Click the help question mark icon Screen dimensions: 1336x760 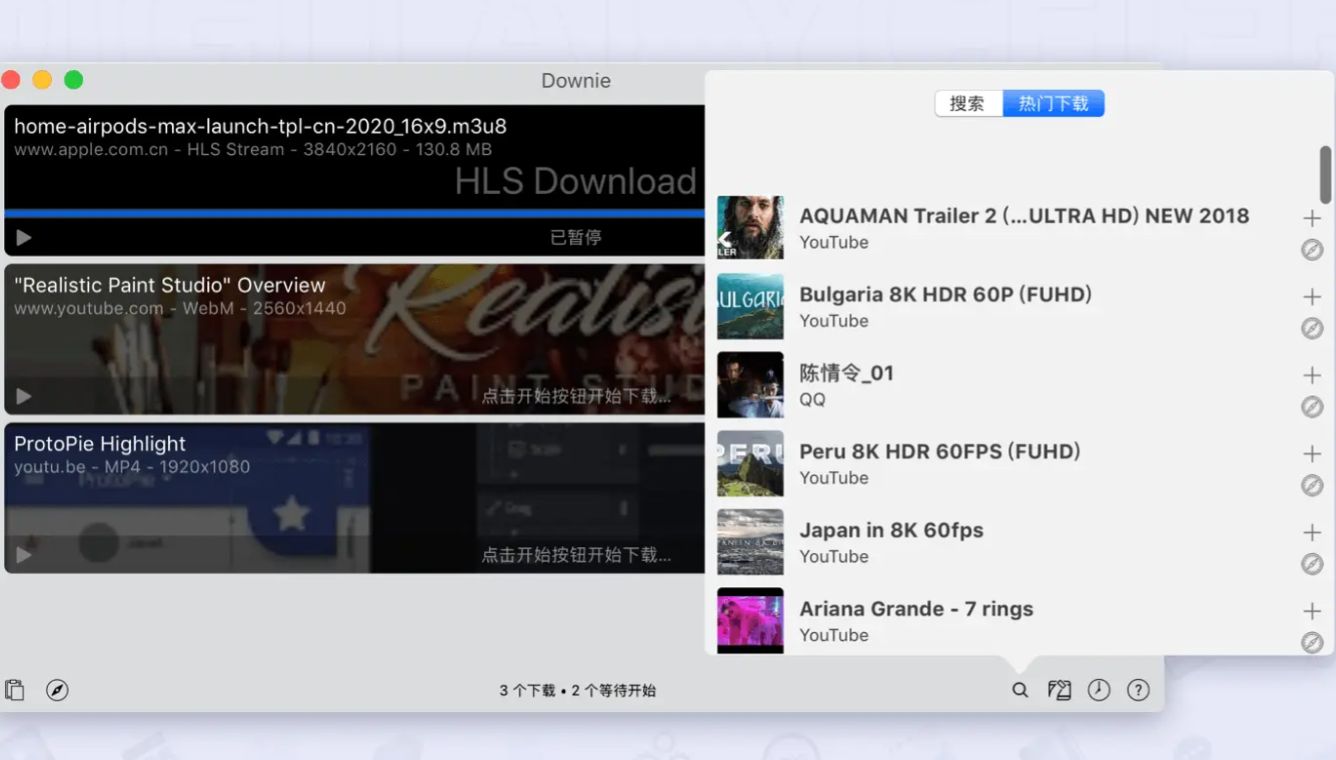pos(1138,690)
